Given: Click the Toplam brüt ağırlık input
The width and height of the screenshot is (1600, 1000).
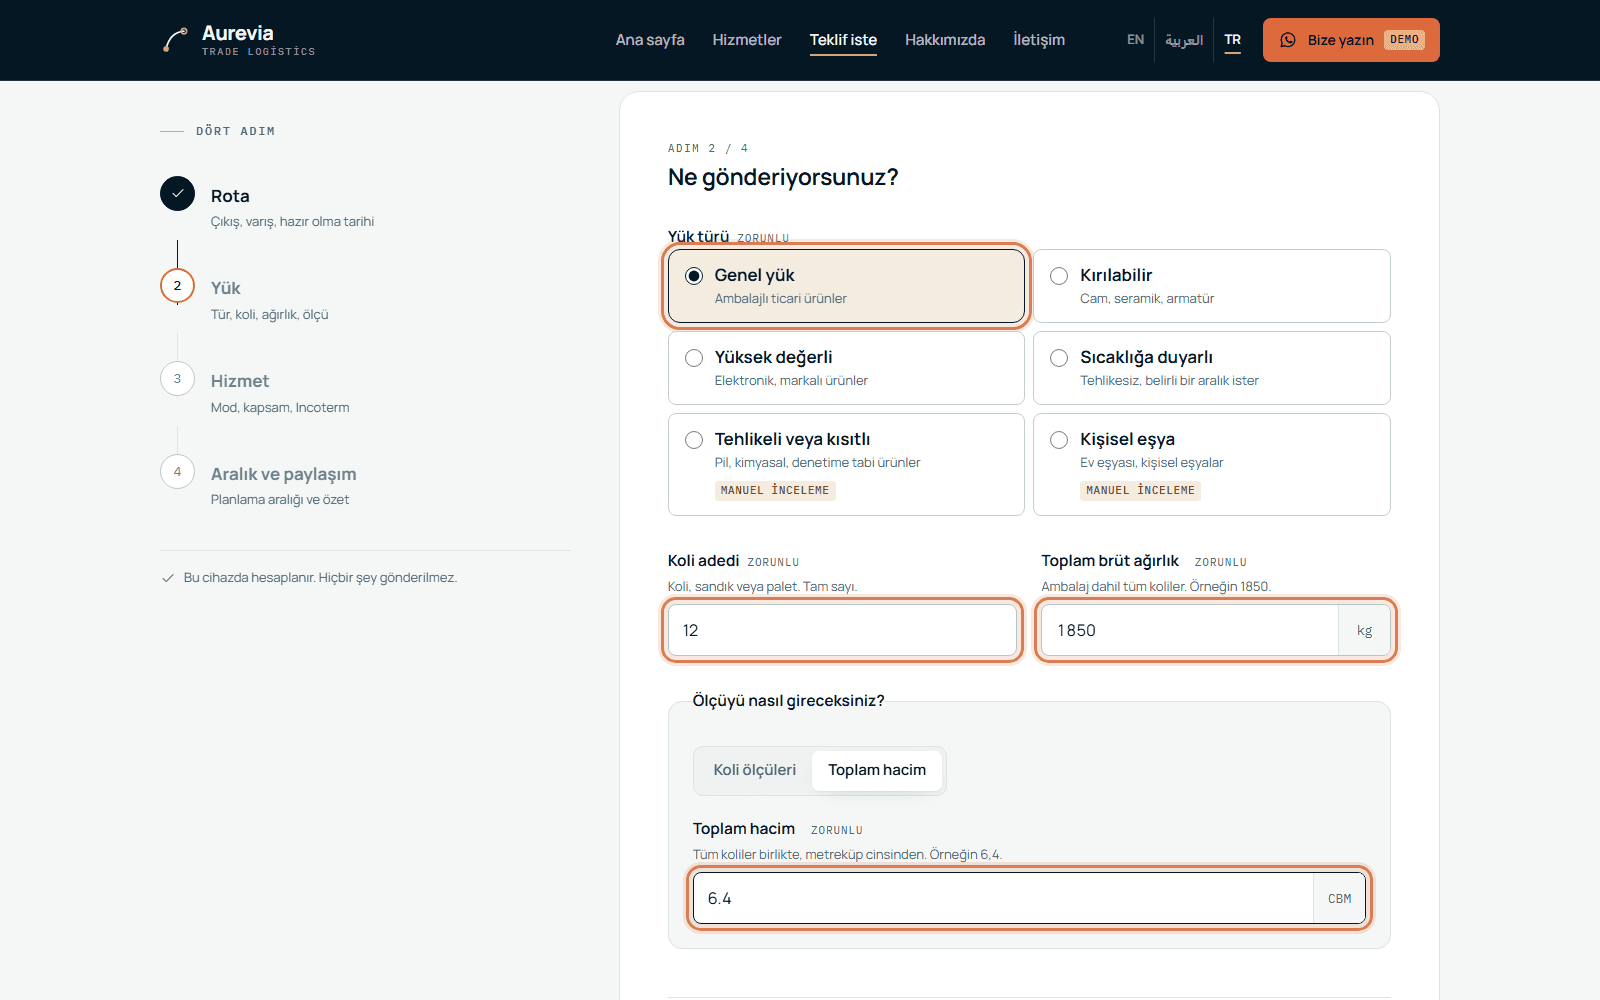Looking at the screenshot, I should pos(1190,630).
